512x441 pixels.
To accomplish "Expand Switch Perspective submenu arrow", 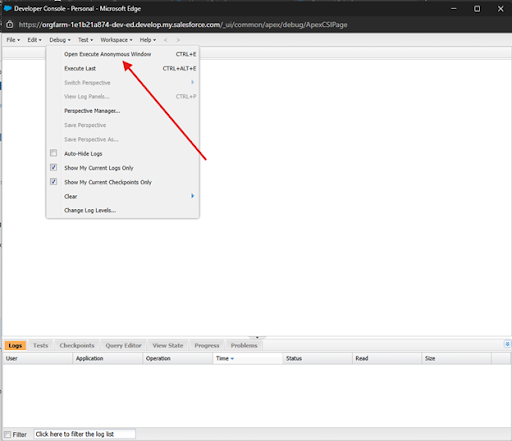I will tap(193, 82).
